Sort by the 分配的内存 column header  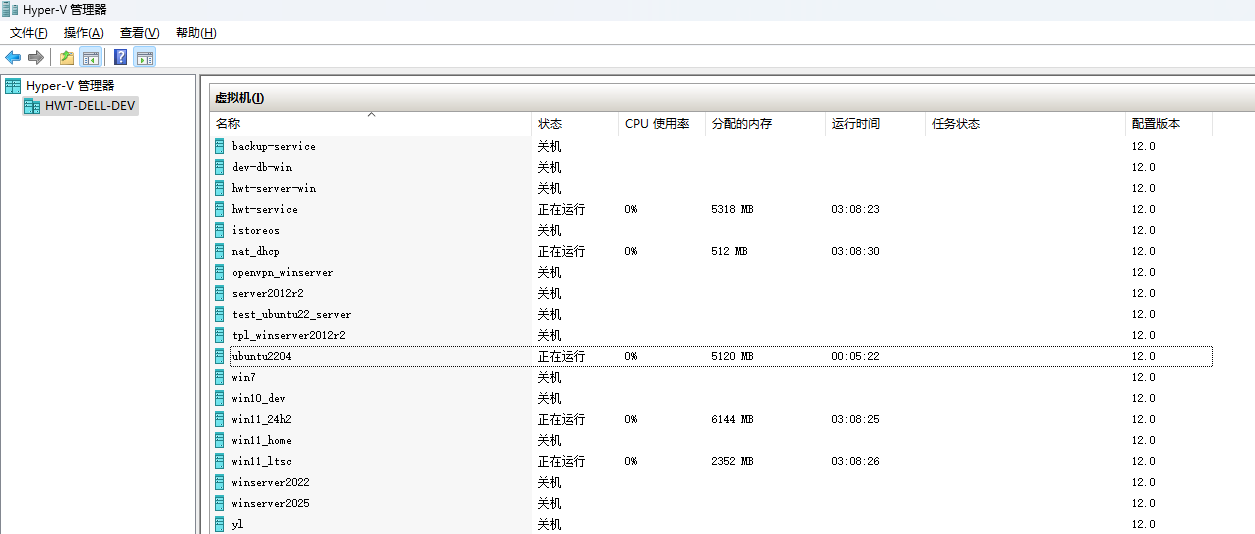point(766,124)
